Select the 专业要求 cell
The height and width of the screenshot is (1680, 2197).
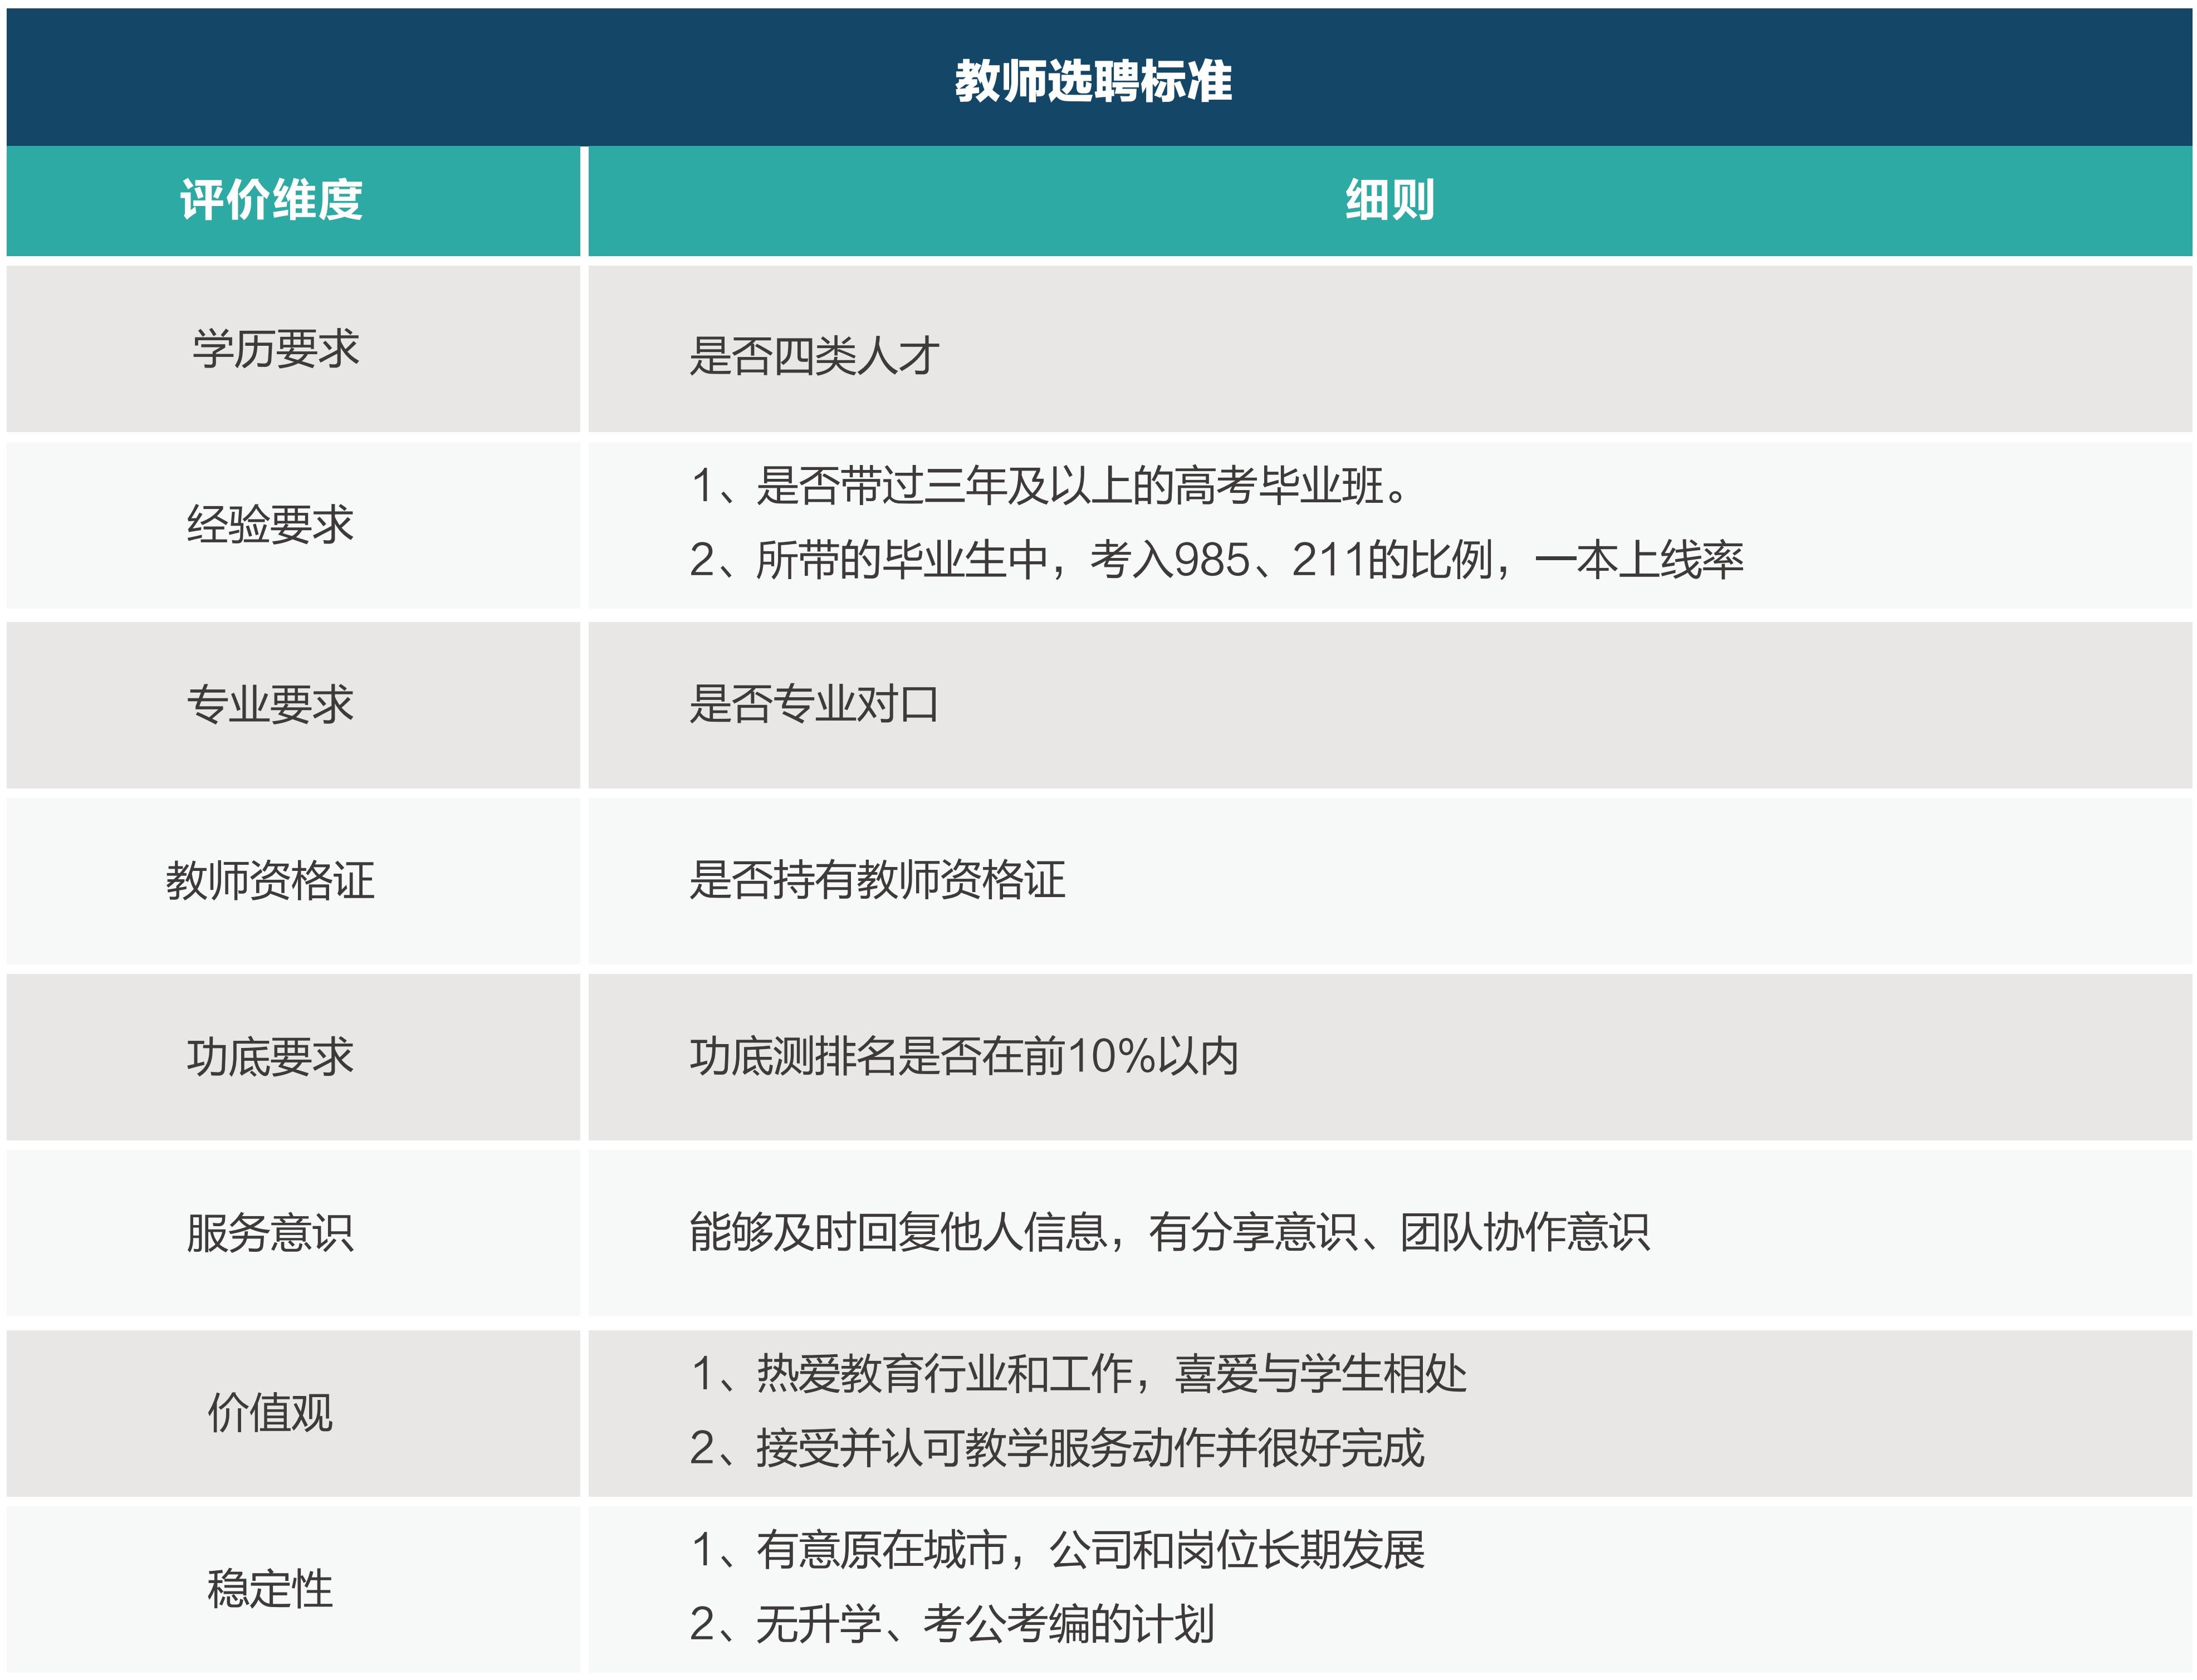270,705
